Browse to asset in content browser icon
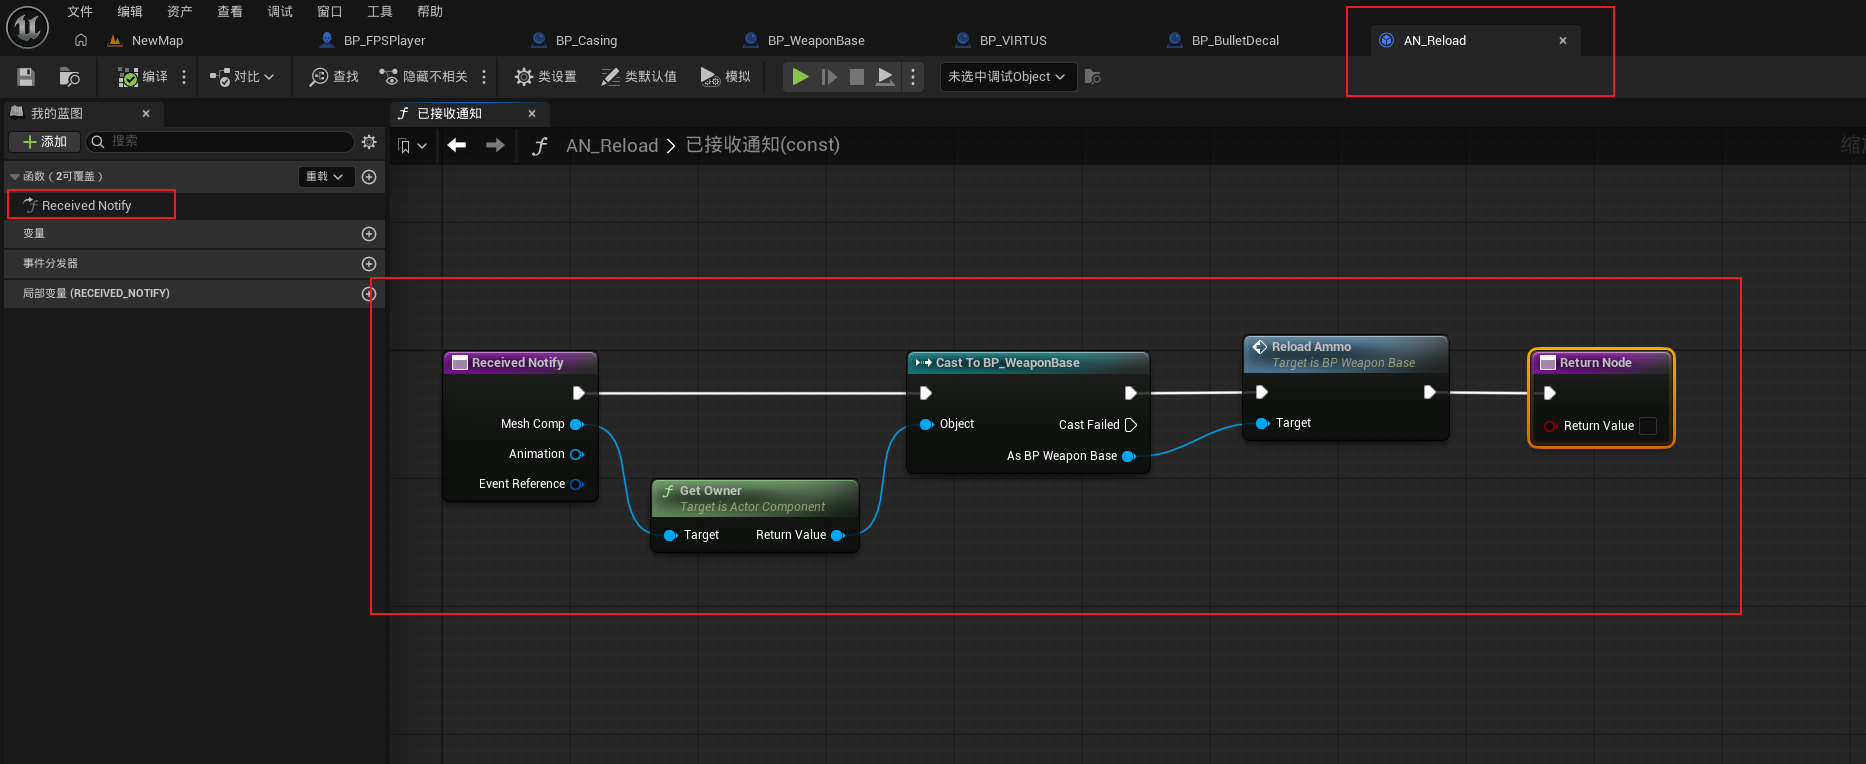This screenshot has height=764, width=1866. [69, 77]
